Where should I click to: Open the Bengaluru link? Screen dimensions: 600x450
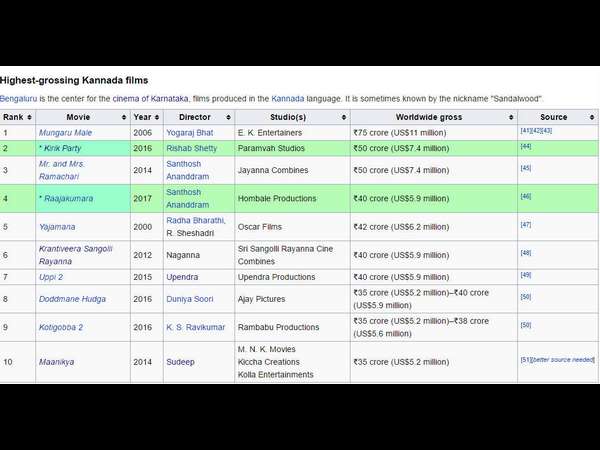[x=18, y=99]
